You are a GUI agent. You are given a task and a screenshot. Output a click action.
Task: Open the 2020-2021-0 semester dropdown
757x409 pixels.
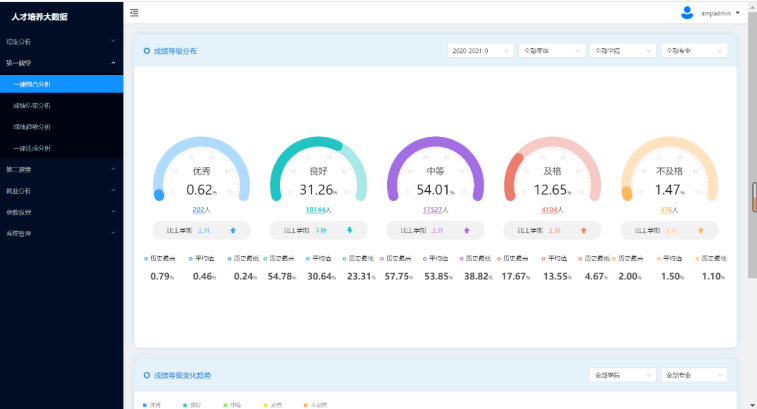(x=480, y=51)
